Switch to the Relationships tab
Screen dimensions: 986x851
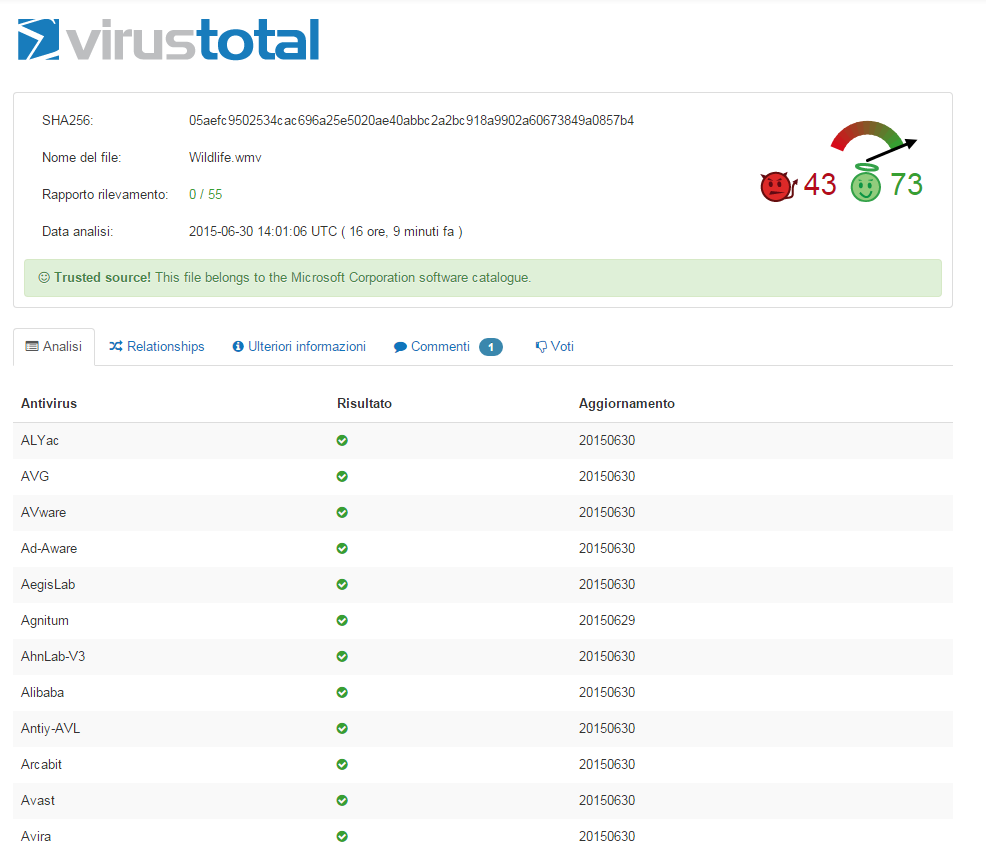click(157, 347)
